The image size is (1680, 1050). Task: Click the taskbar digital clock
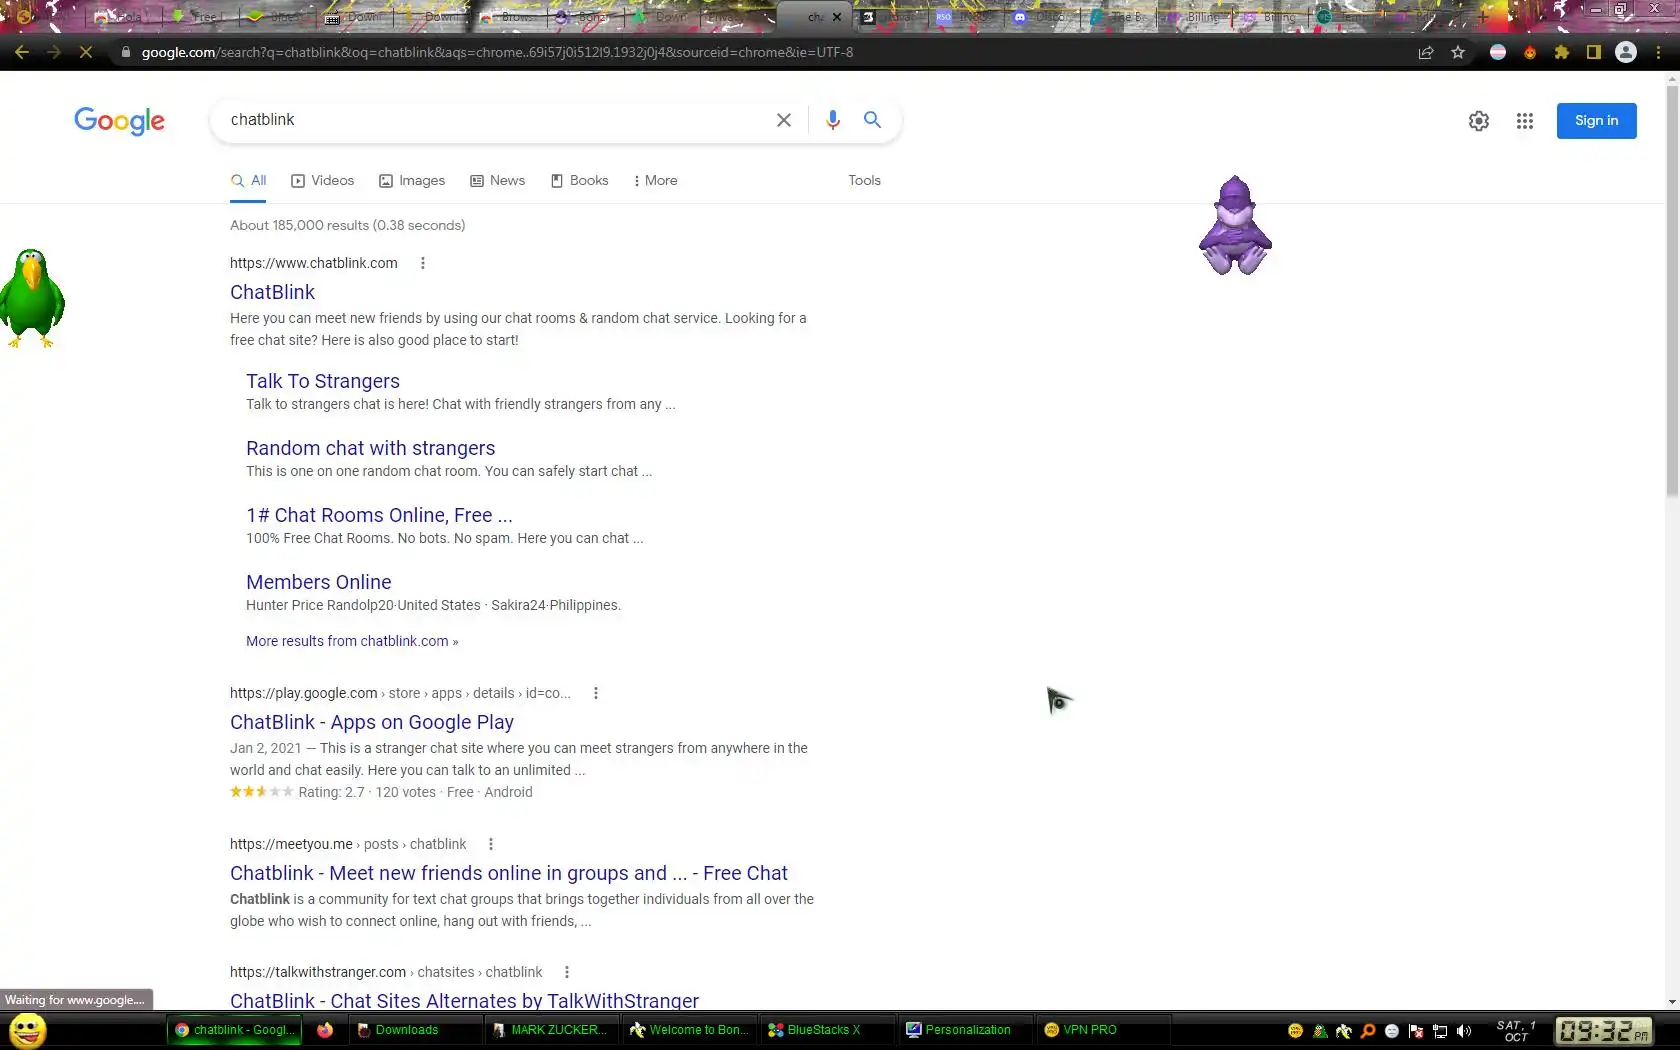(x=1604, y=1030)
